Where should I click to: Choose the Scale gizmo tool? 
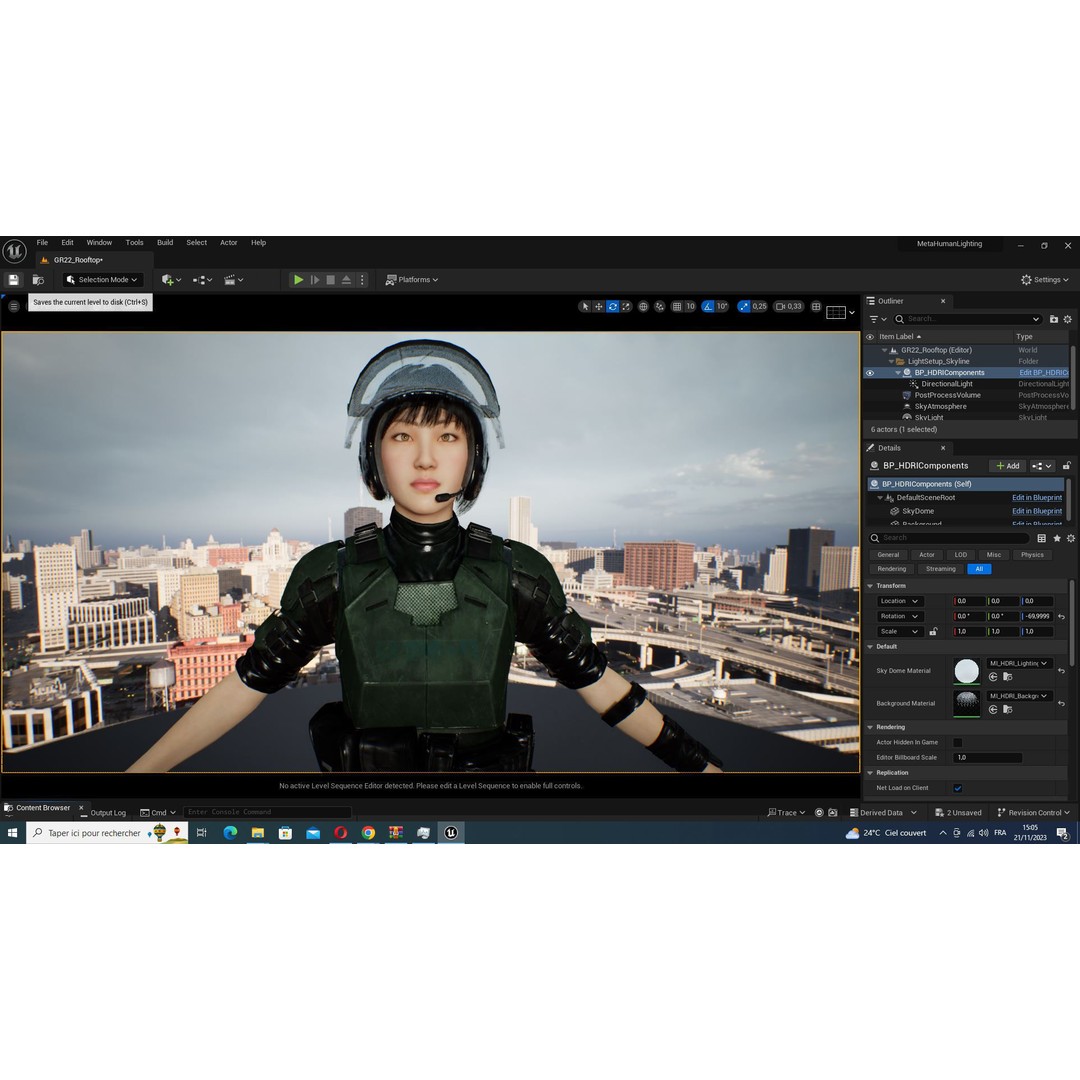[626, 307]
